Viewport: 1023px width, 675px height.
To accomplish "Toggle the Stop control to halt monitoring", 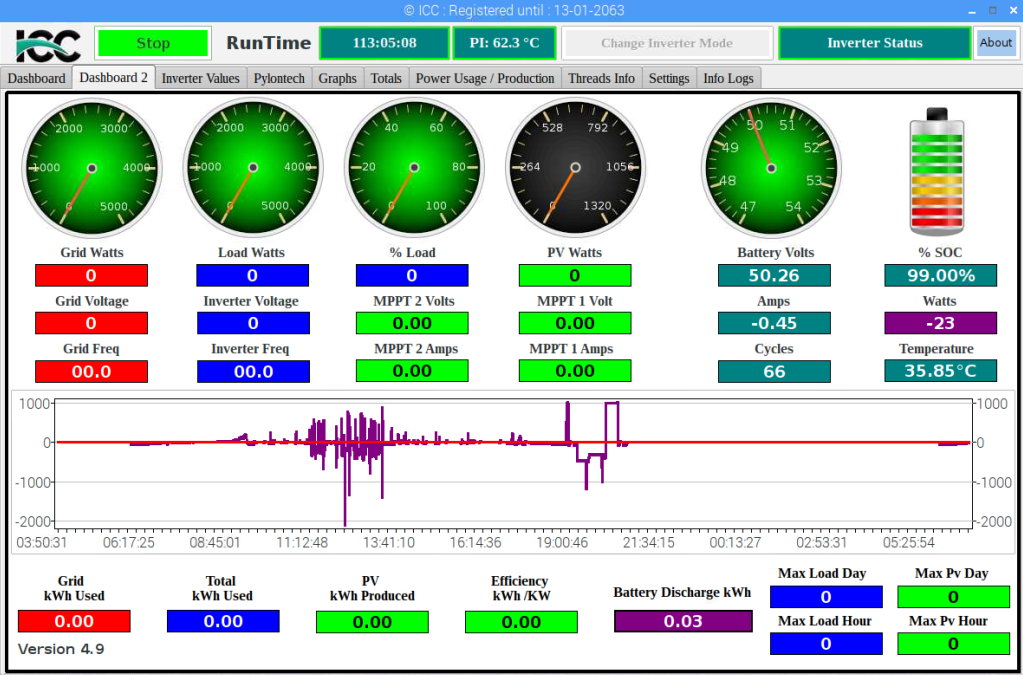I will (x=152, y=43).
